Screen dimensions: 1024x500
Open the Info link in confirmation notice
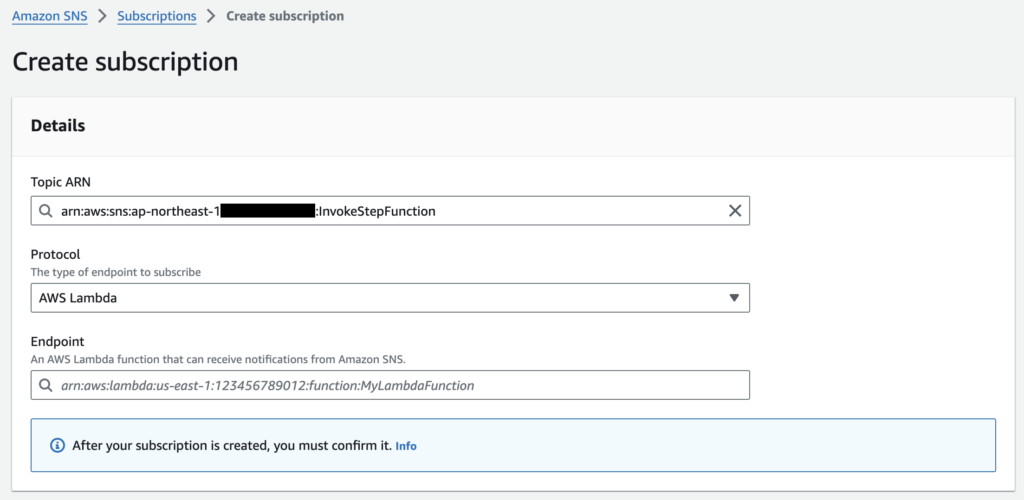pos(406,446)
